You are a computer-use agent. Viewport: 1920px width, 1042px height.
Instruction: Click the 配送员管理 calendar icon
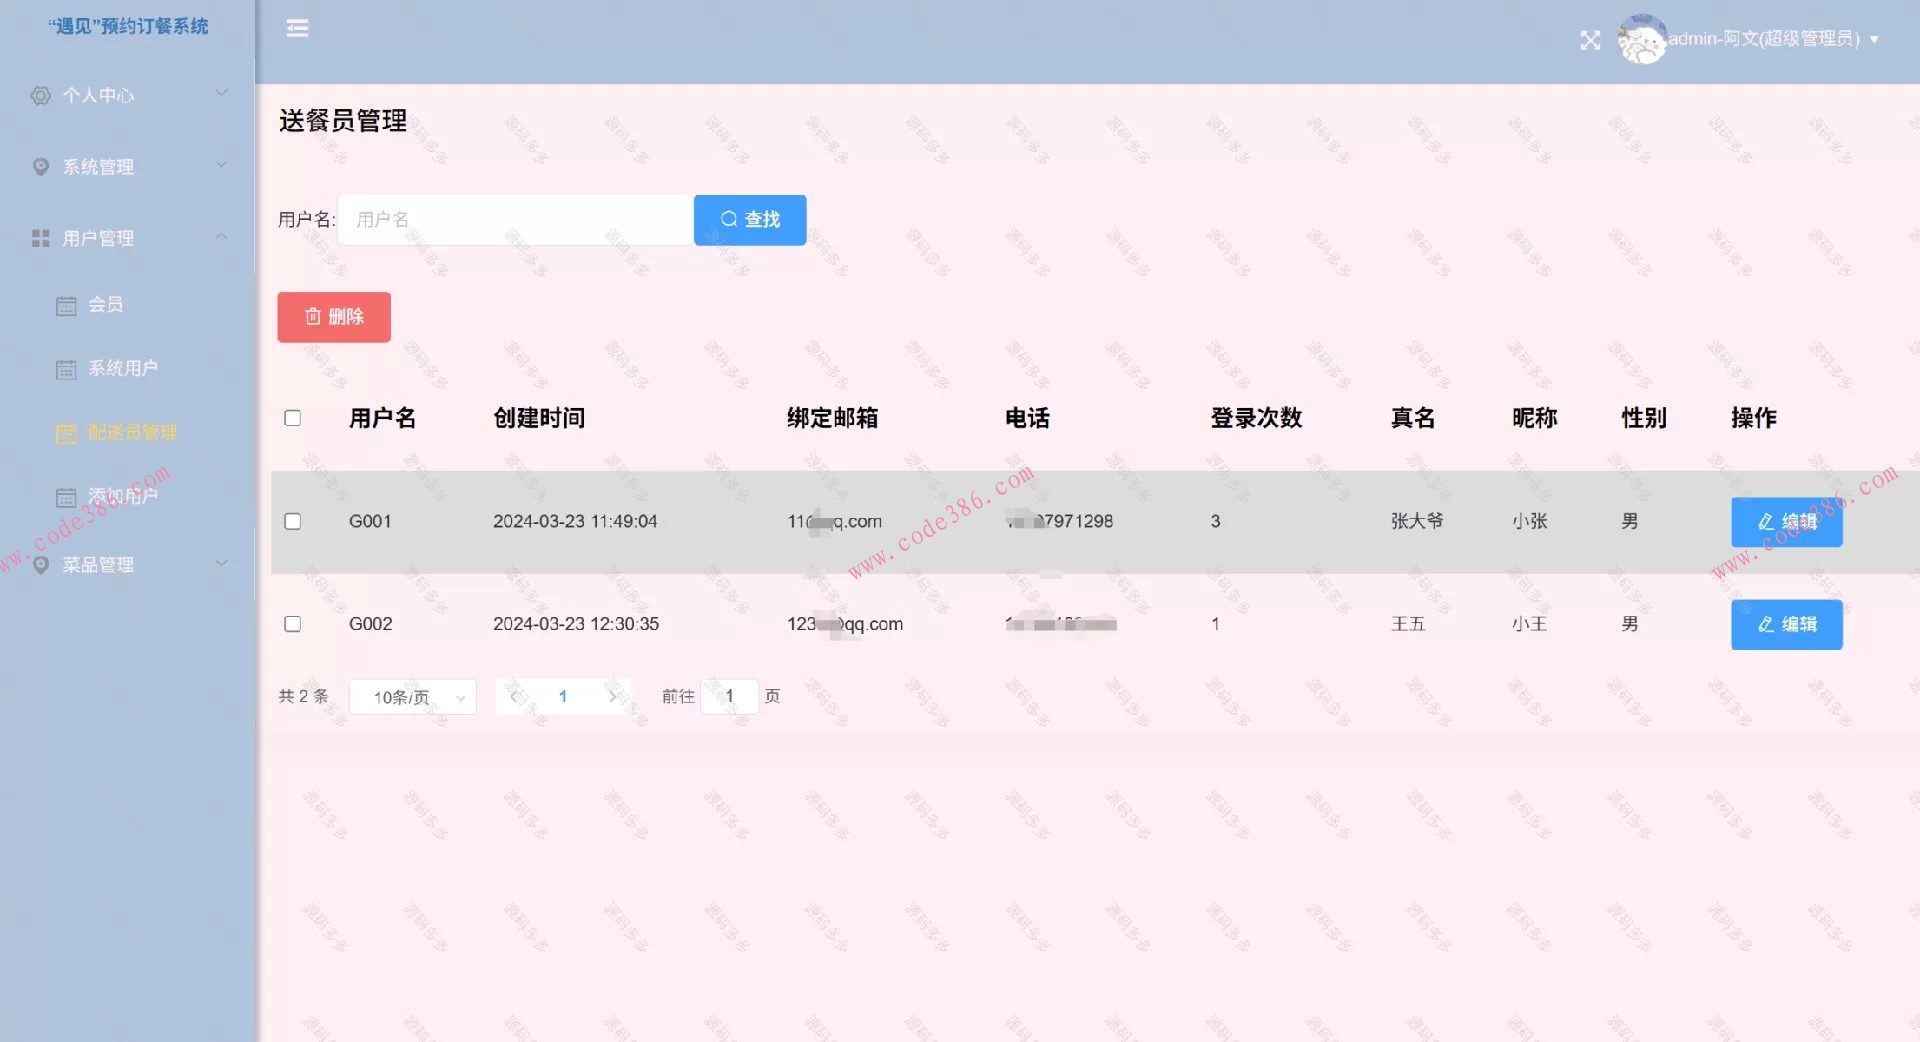(66, 433)
